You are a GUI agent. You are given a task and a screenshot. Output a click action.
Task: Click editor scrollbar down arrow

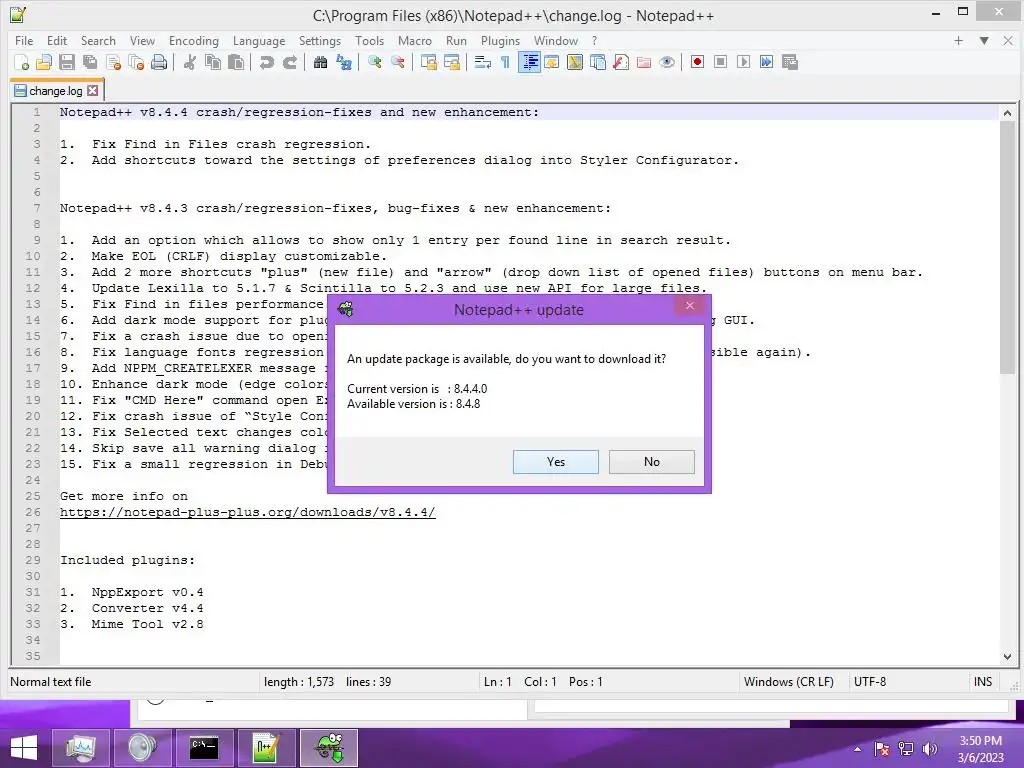point(1007,656)
